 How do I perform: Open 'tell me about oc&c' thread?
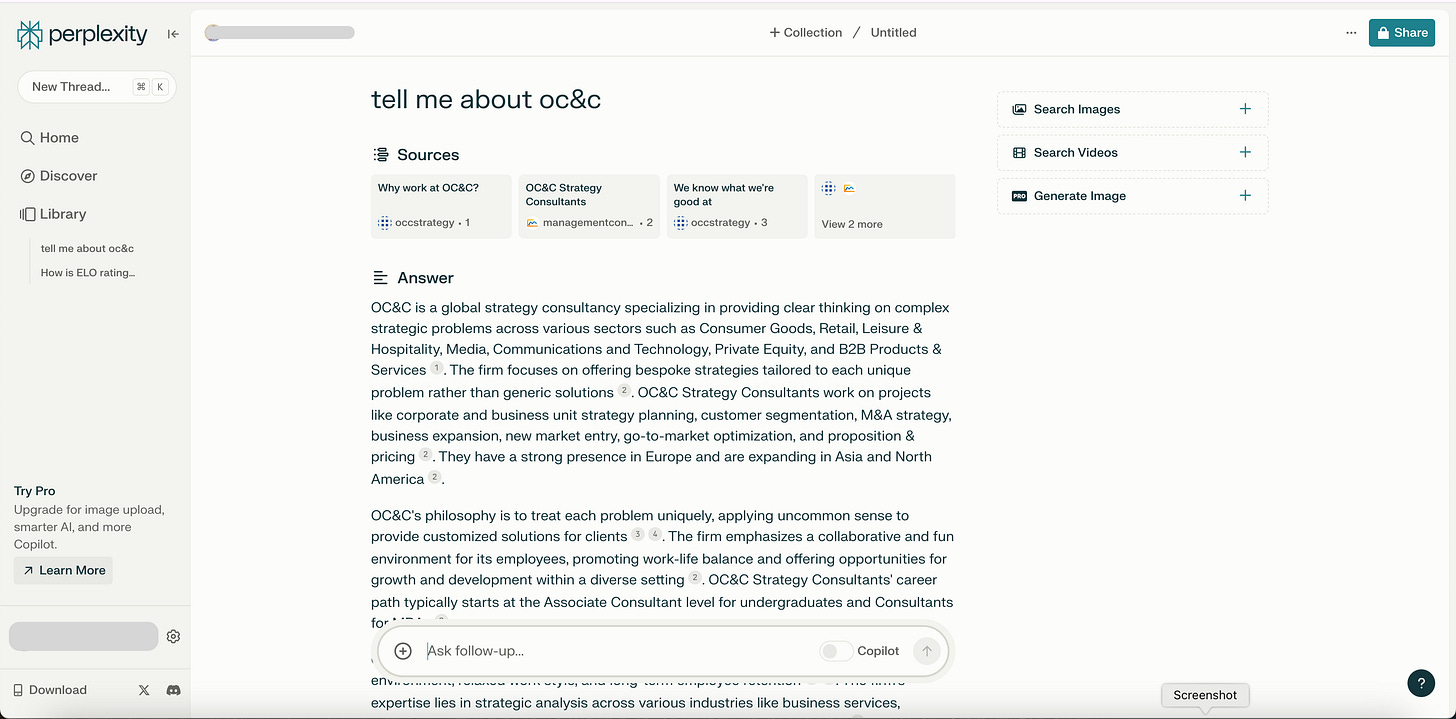(87, 248)
